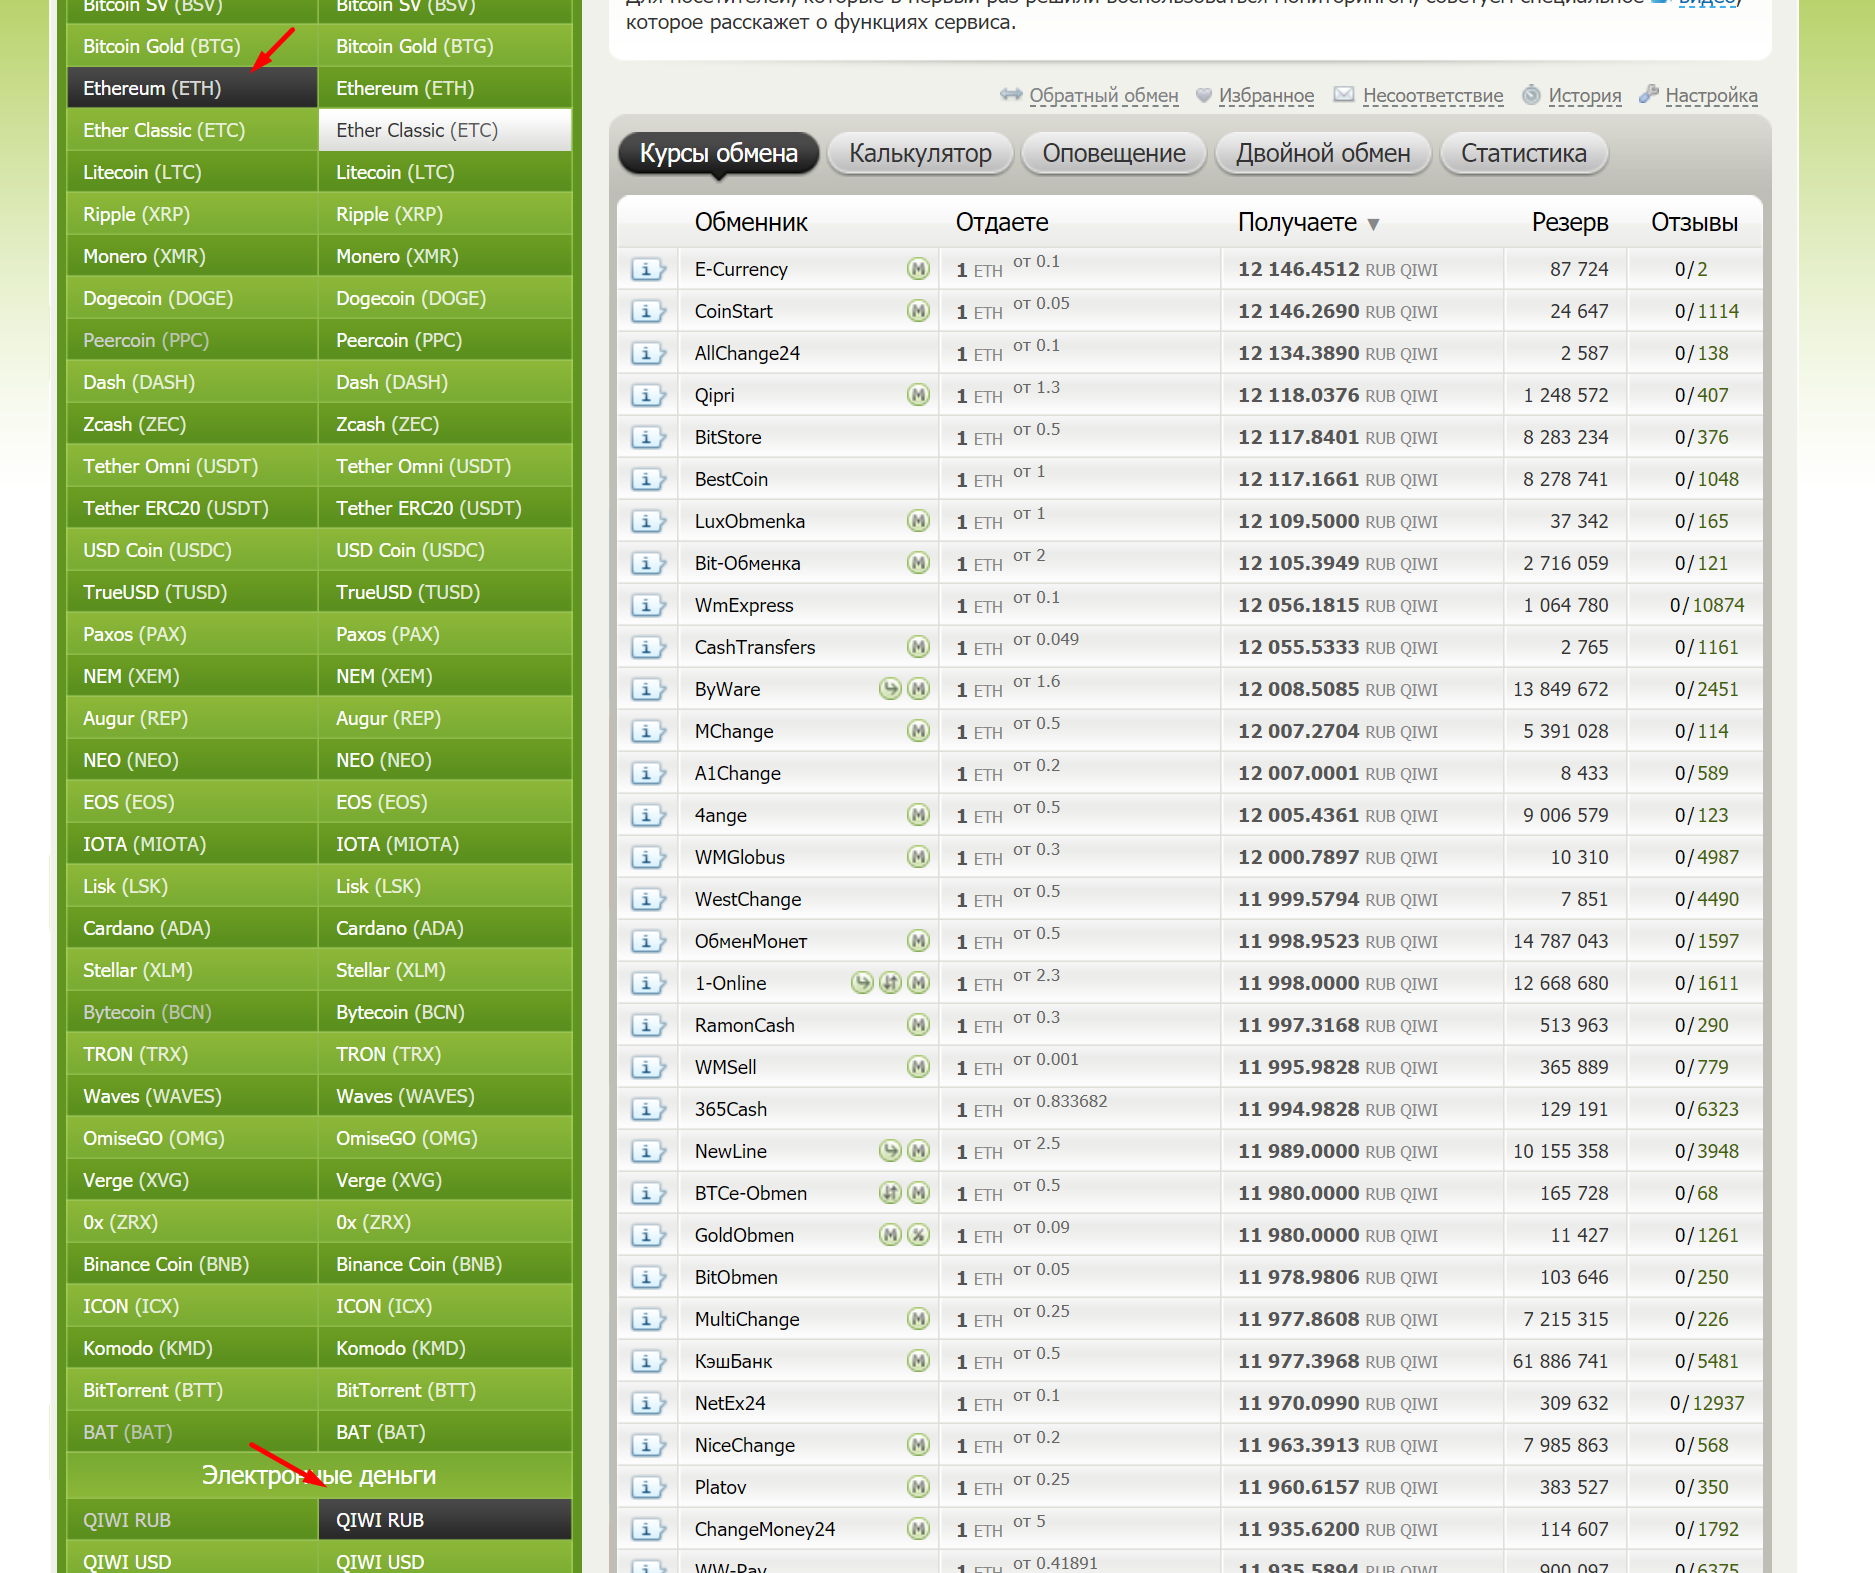
Task: Select Ether Classic (ETC) in receive column
Action: tap(445, 130)
